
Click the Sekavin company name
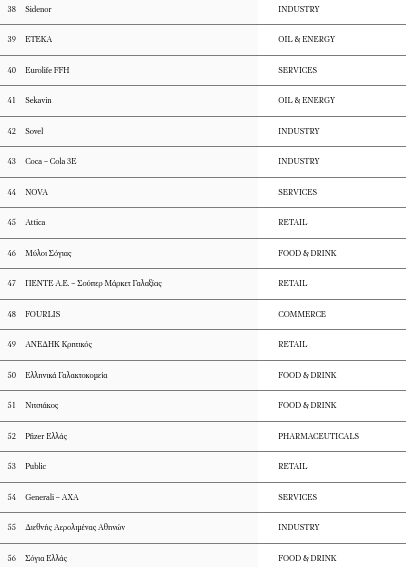tap(38, 100)
